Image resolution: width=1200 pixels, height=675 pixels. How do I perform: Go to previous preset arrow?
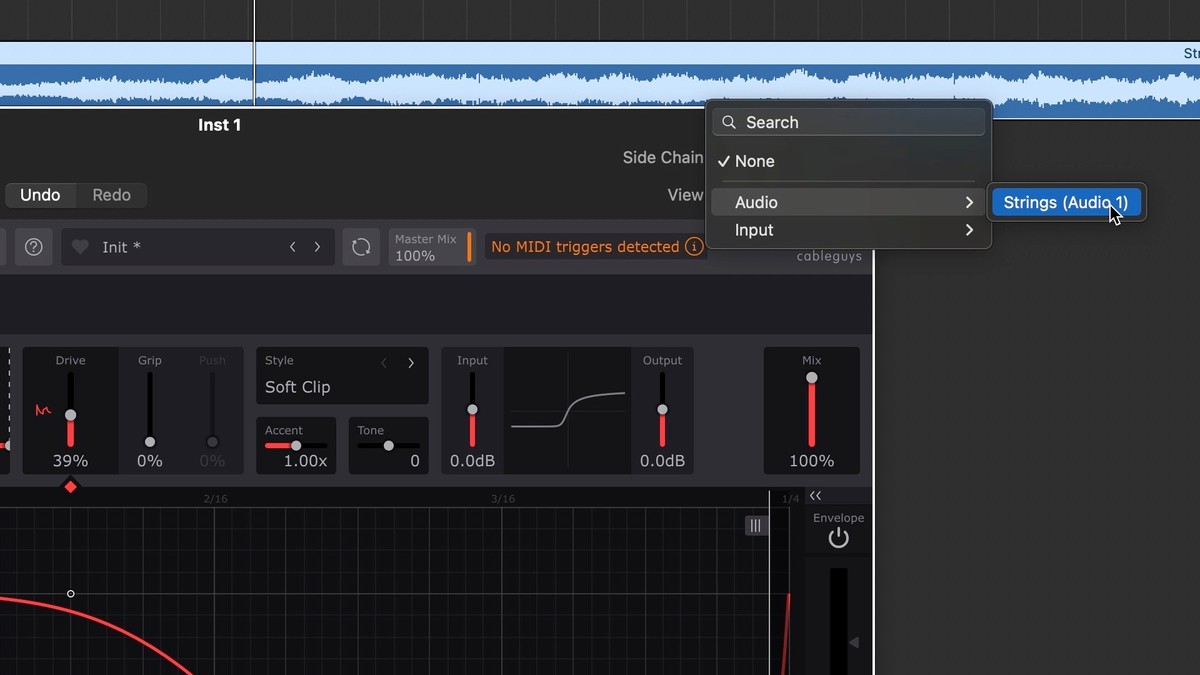[292, 247]
